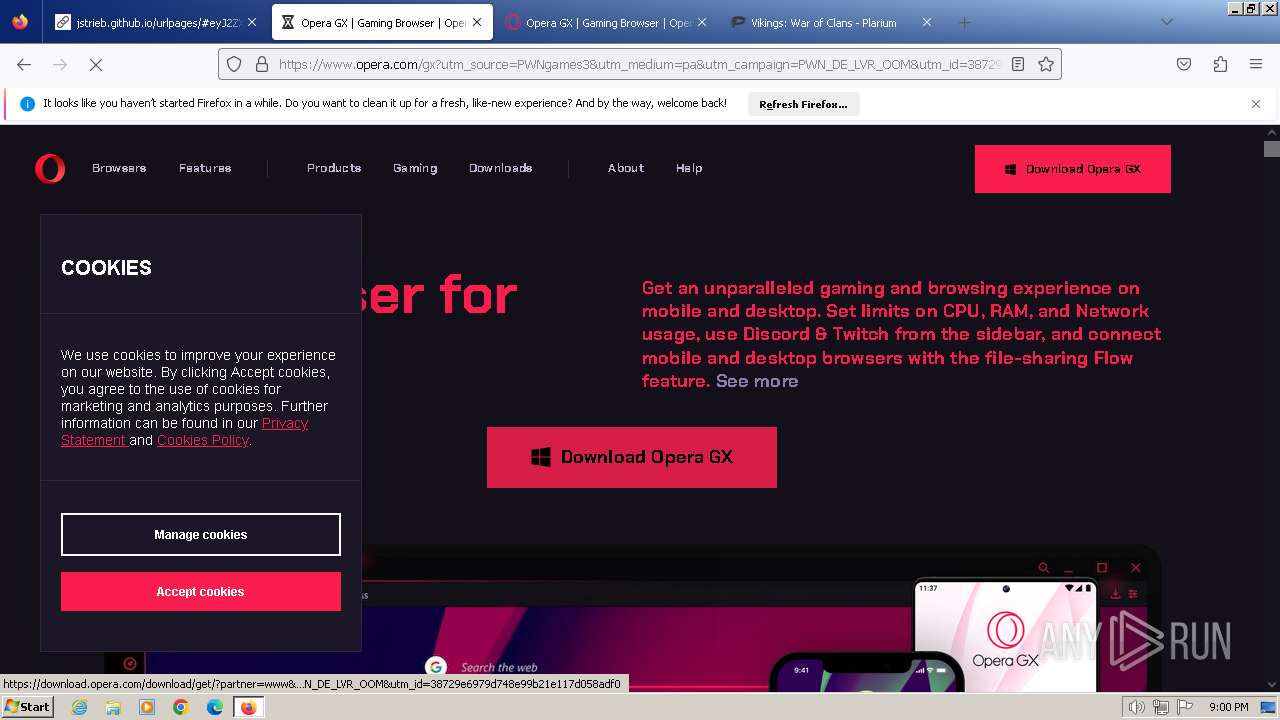
Task: Click the Firefox icon in the tab bar
Action: 20,22
